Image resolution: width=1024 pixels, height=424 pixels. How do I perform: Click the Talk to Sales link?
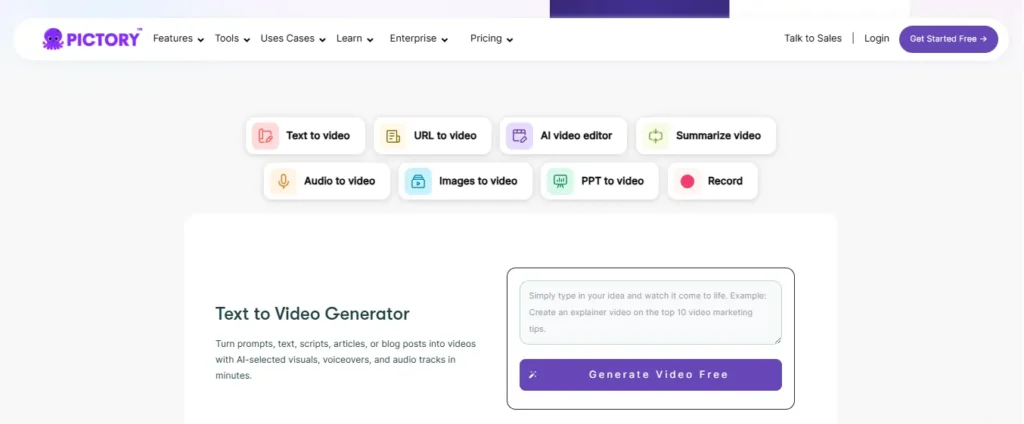pos(813,39)
